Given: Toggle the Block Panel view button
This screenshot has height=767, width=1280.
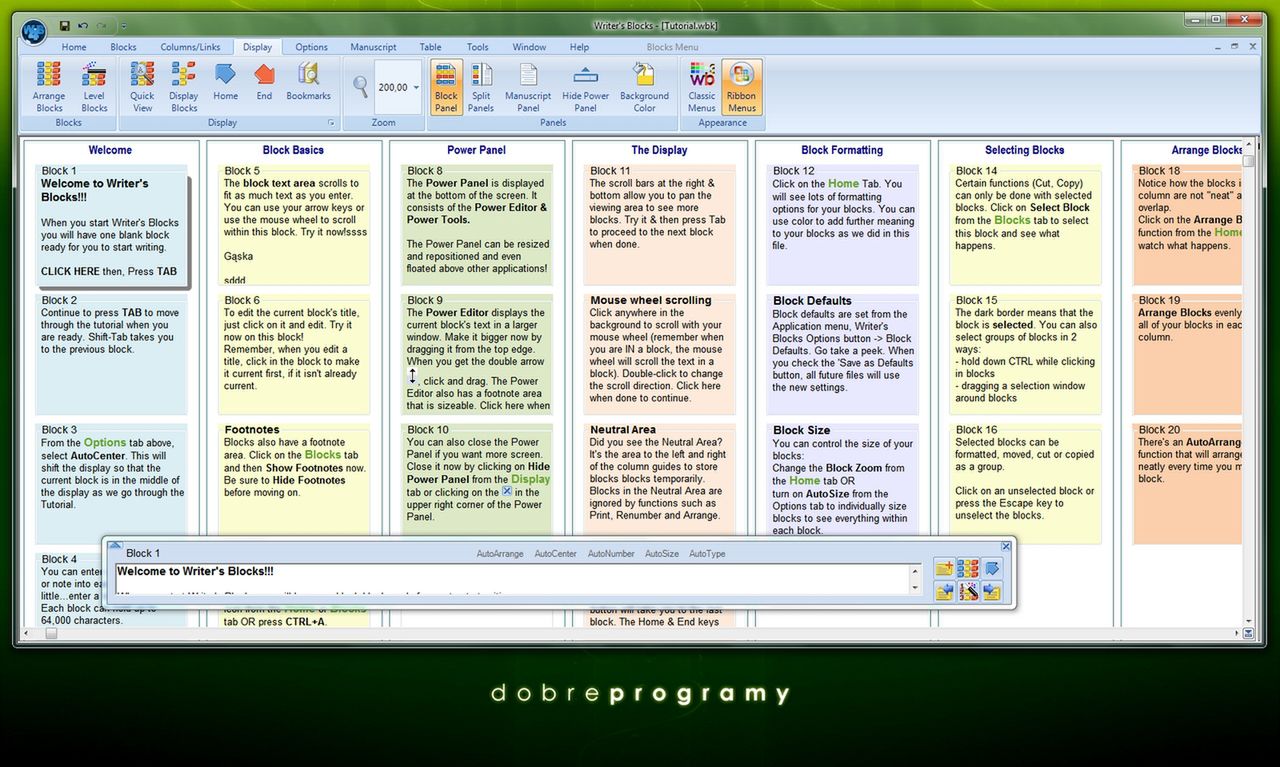Looking at the screenshot, I should pos(446,87).
